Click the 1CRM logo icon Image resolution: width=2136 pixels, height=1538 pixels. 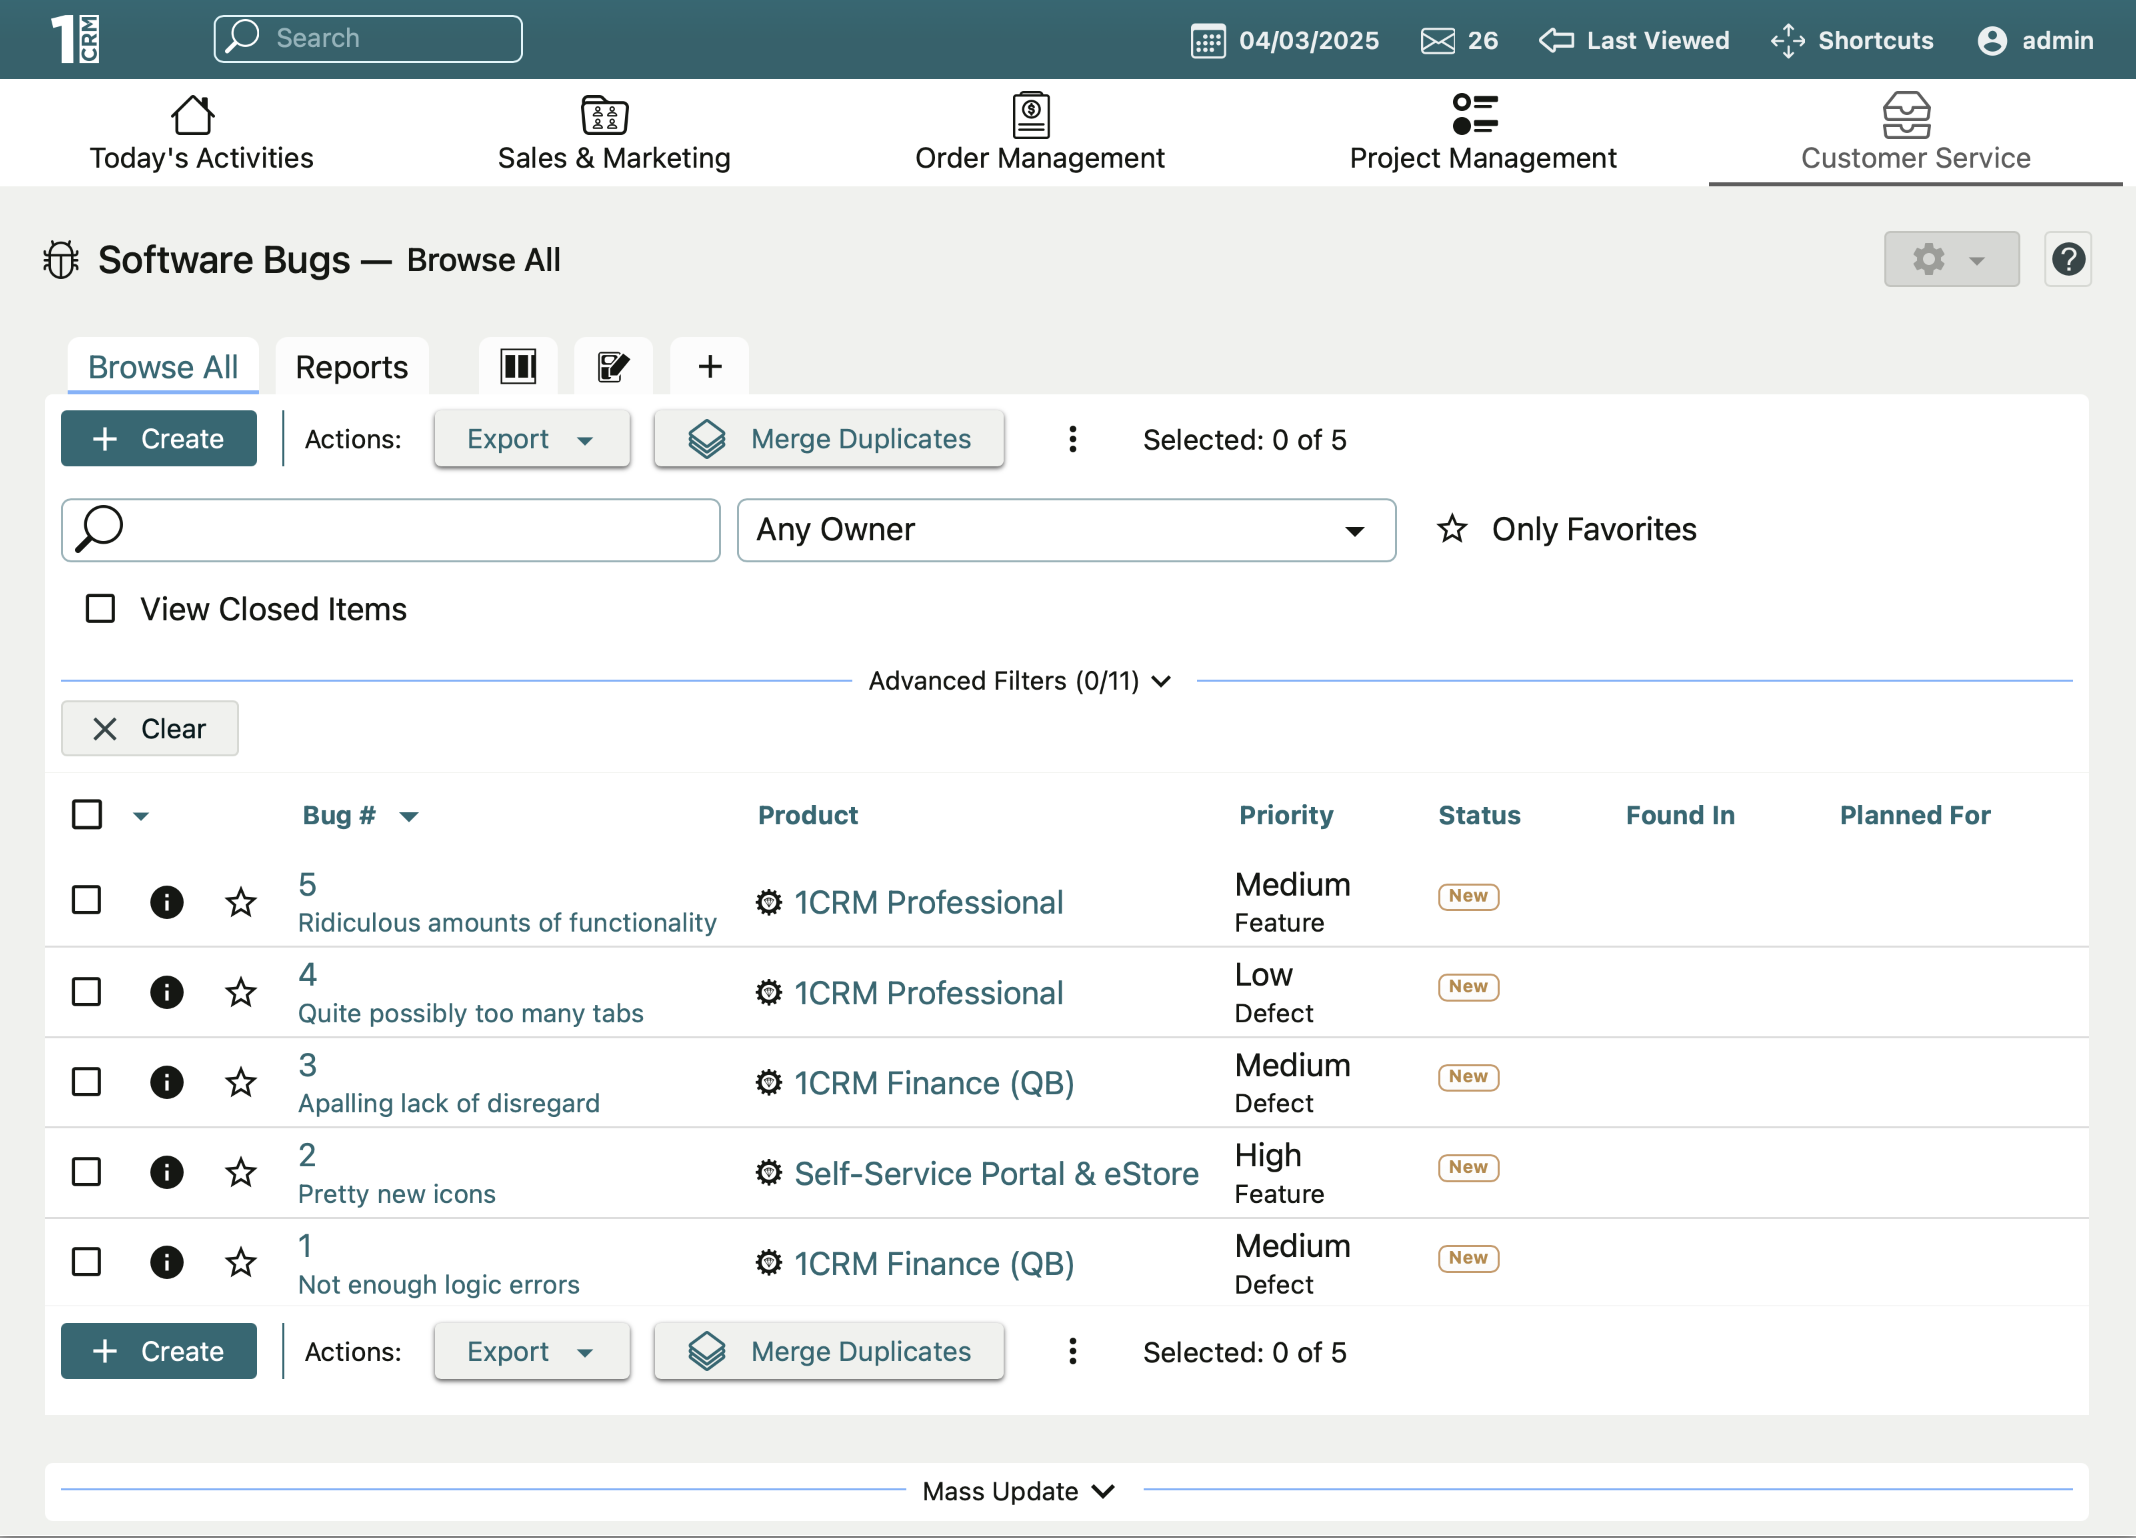(75, 40)
